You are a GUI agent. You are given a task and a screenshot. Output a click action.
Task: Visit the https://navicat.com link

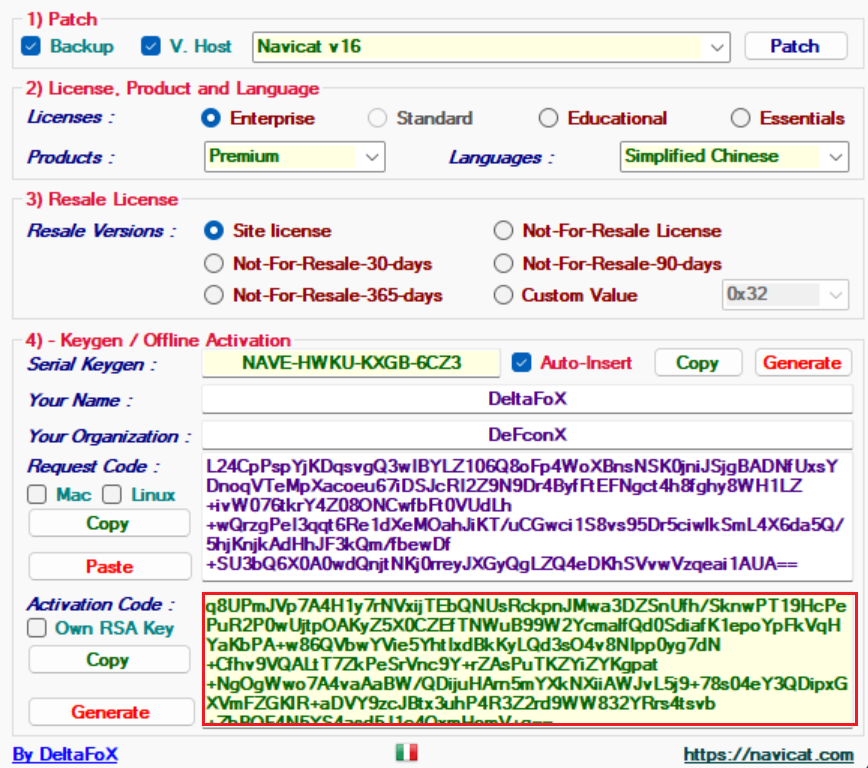tap(768, 754)
